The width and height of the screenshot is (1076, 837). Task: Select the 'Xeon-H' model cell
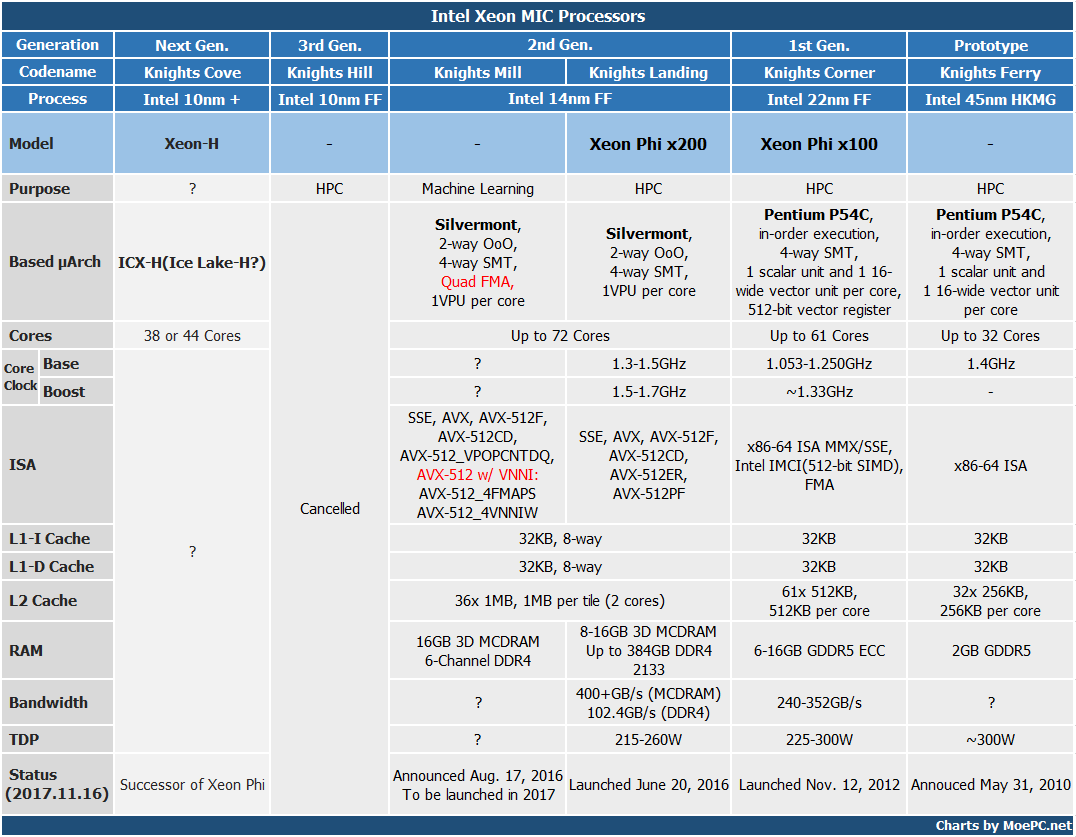[192, 143]
